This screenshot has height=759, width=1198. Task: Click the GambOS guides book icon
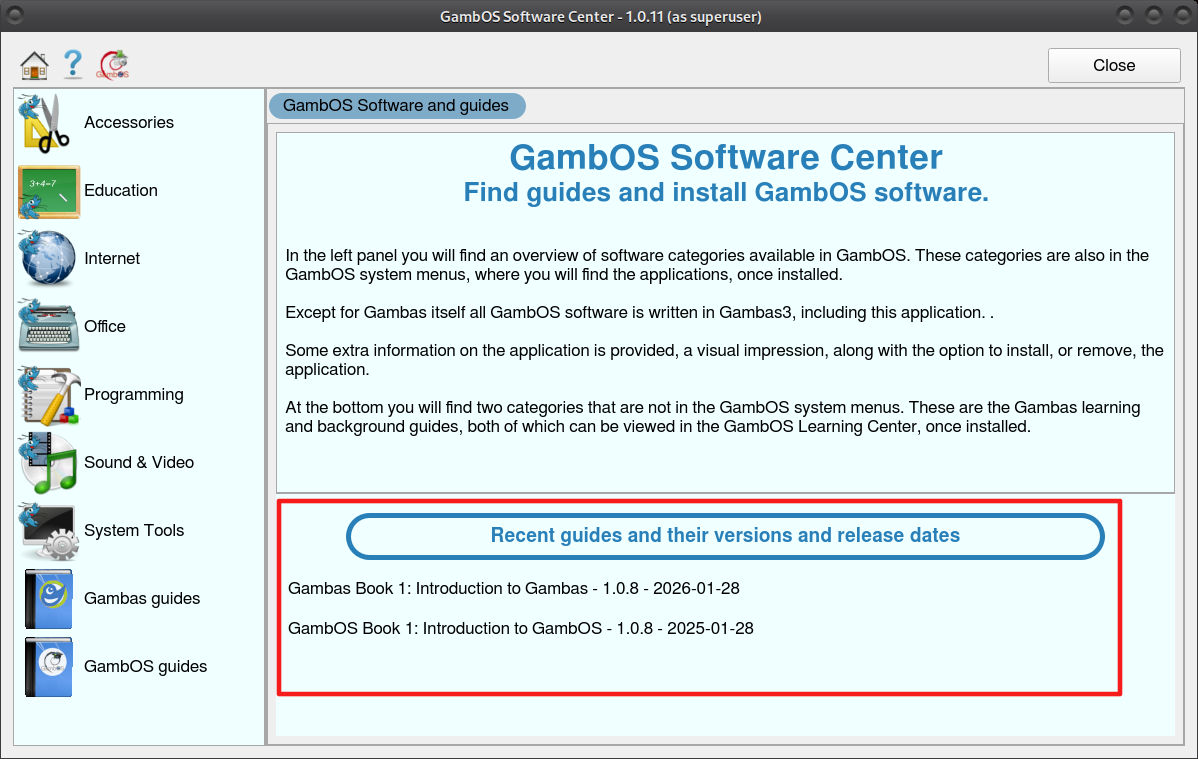47,667
